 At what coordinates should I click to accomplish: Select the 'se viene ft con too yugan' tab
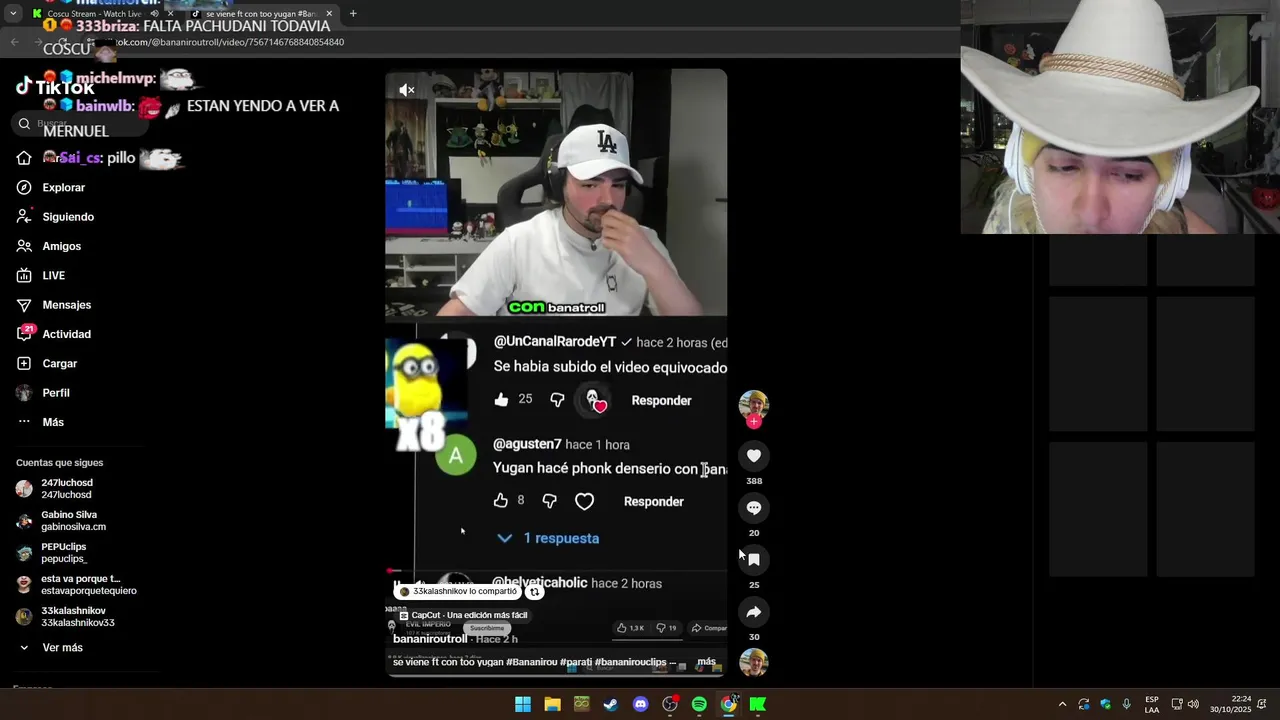pos(260,14)
